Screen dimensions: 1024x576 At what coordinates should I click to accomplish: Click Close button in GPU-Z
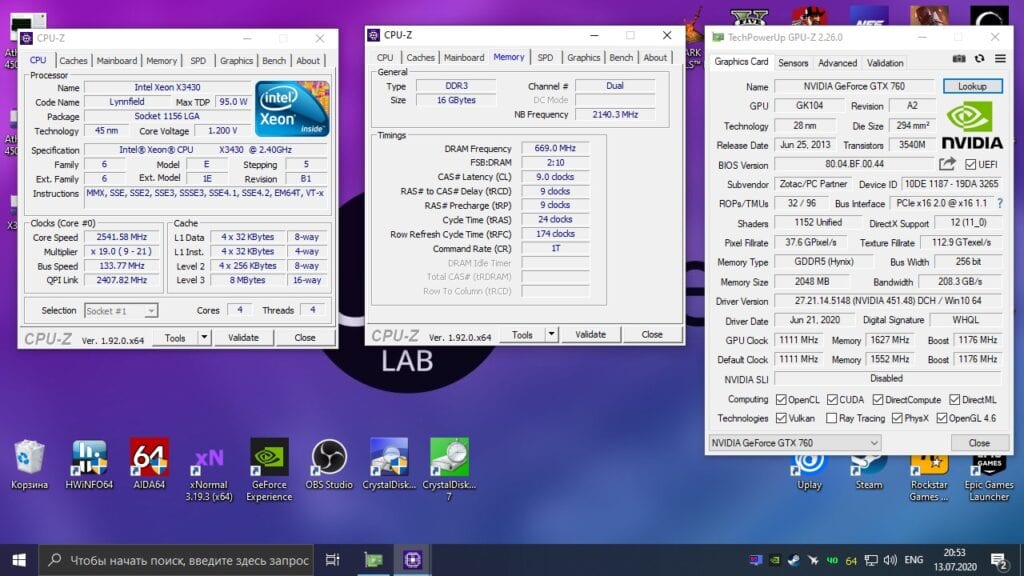[x=979, y=443]
